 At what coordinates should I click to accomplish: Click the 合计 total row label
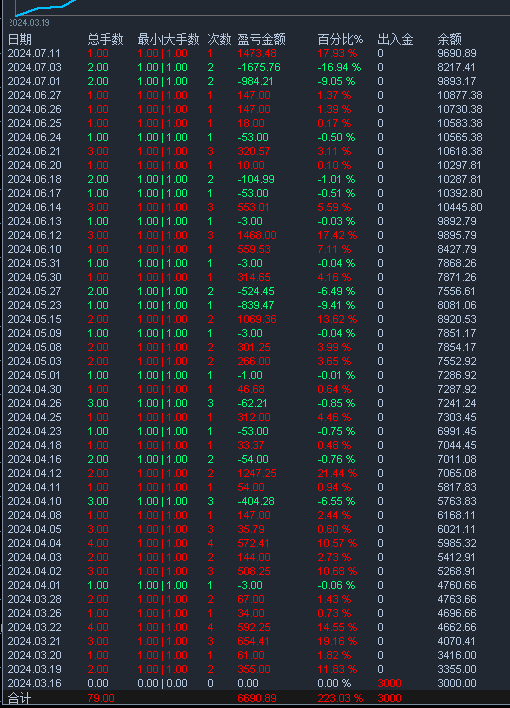(19, 699)
